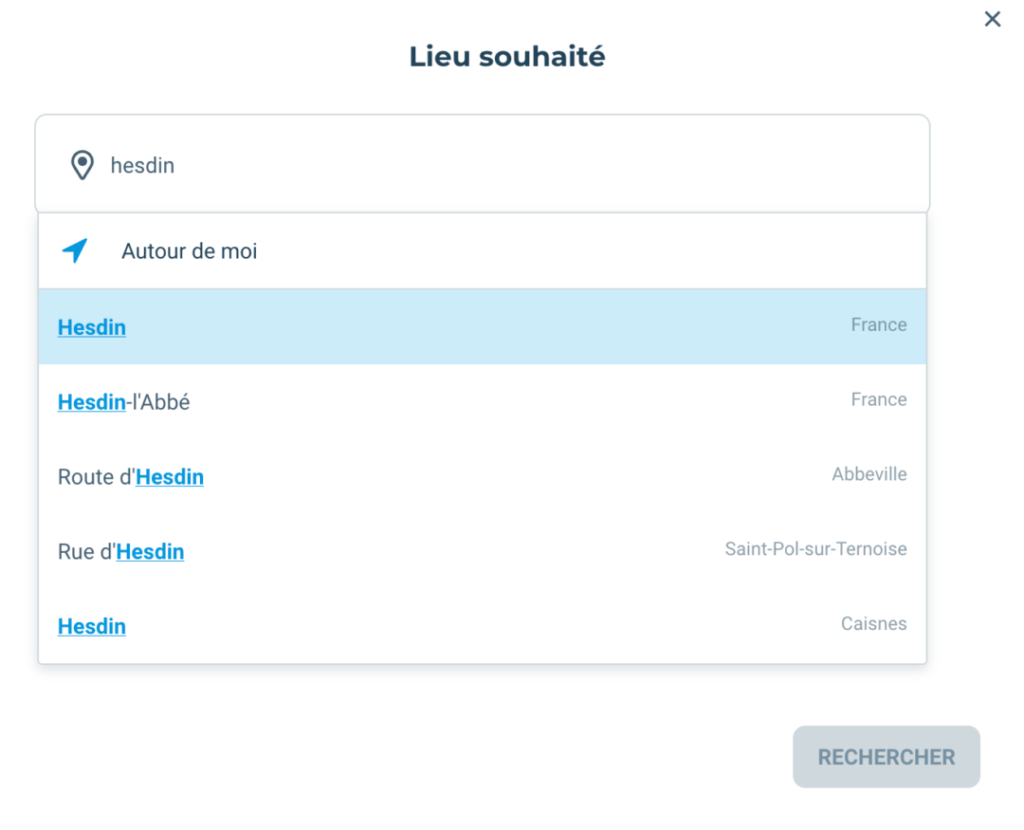The width and height of the screenshot is (1024, 830).
Task: Choose the "Hesdin-l'Abbé" suggestion
Action: tap(124, 402)
